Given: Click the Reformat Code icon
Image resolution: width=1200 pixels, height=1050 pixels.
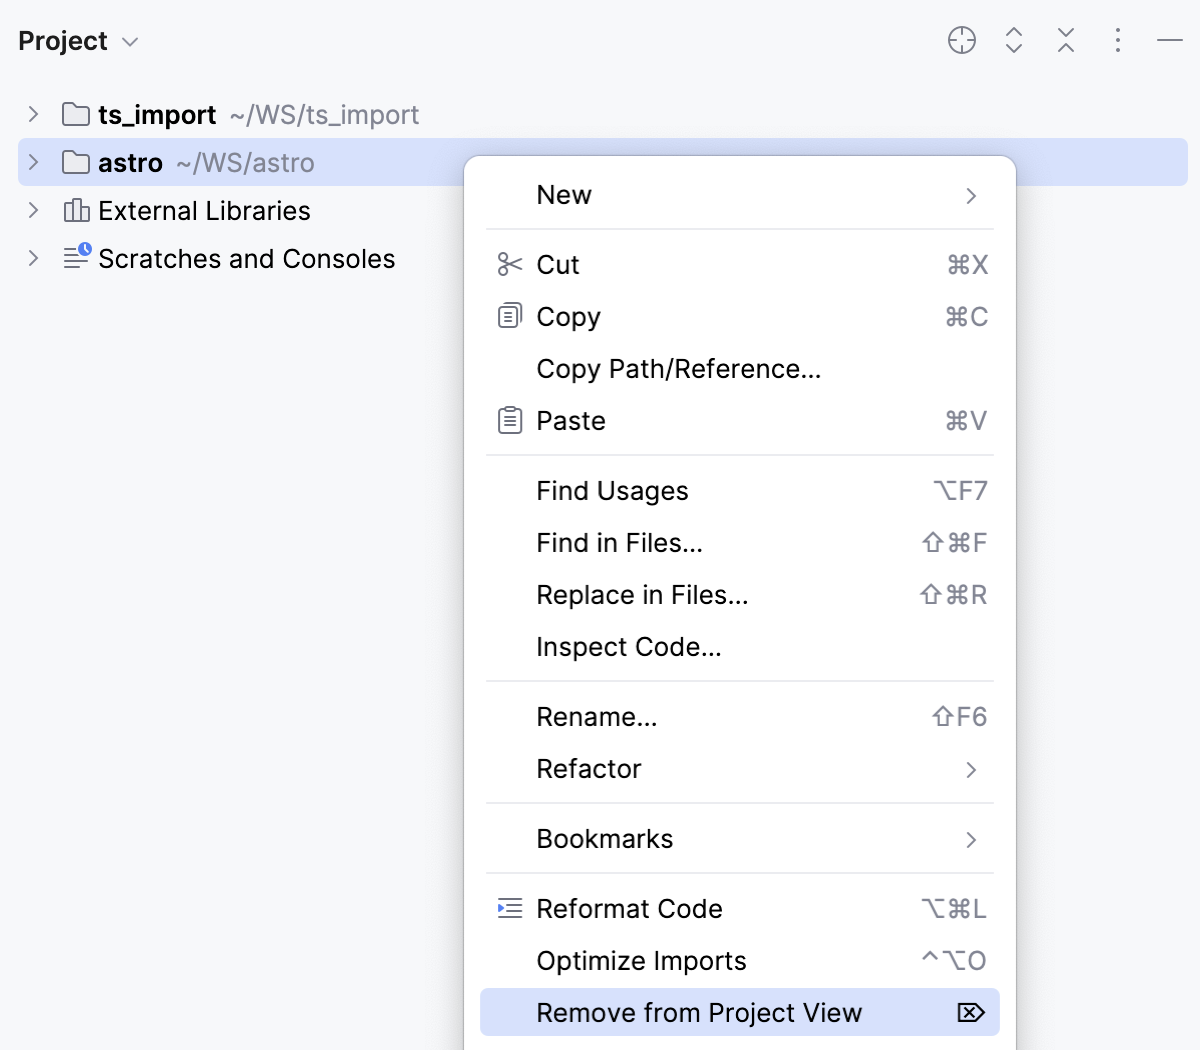Looking at the screenshot, I should click(x=510, y=909).
